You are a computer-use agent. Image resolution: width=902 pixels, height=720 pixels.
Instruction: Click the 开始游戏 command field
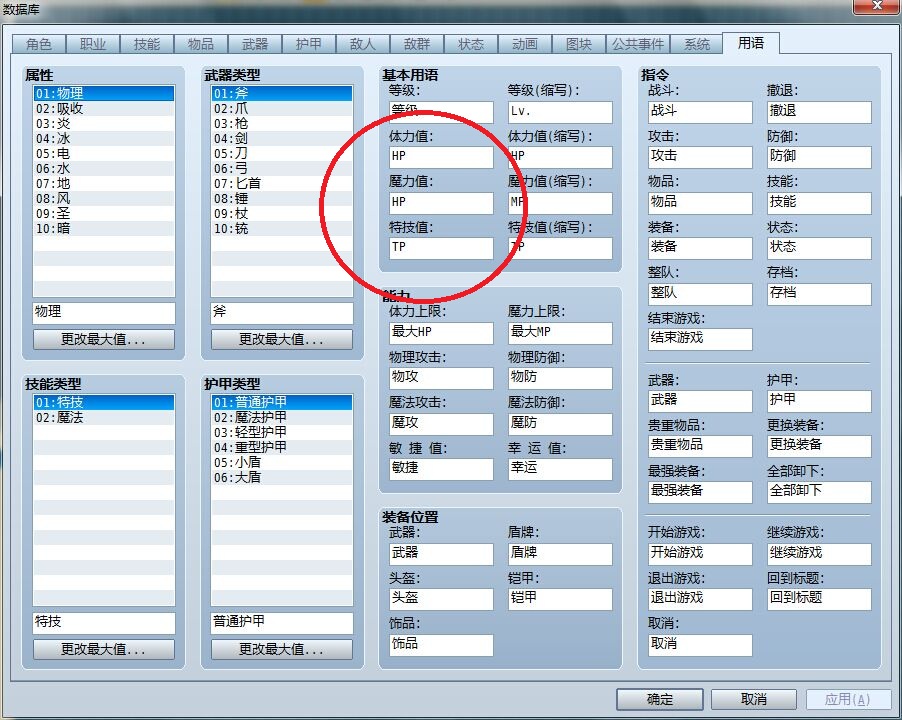[700, 554]
